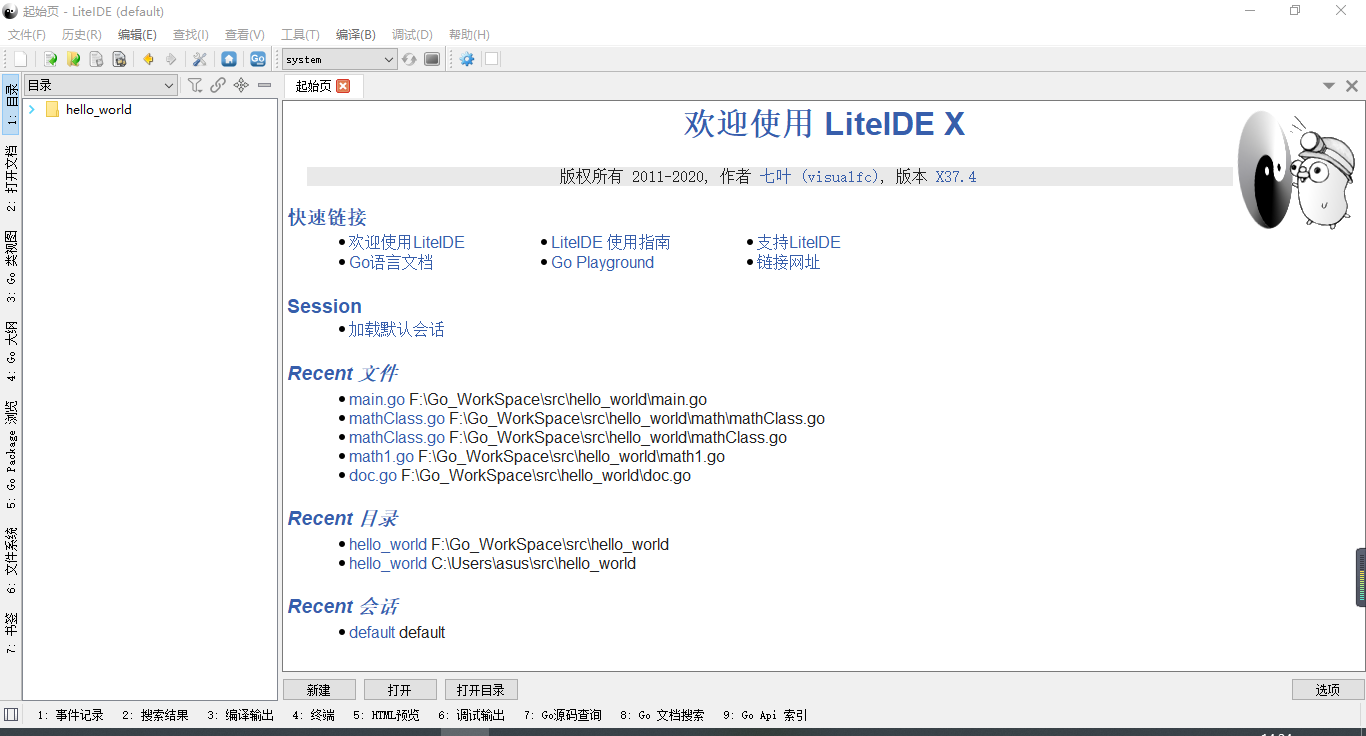This screenshot has height=736, width=1366.
Task: Open the 历史(R) menu
Action: 82,34
